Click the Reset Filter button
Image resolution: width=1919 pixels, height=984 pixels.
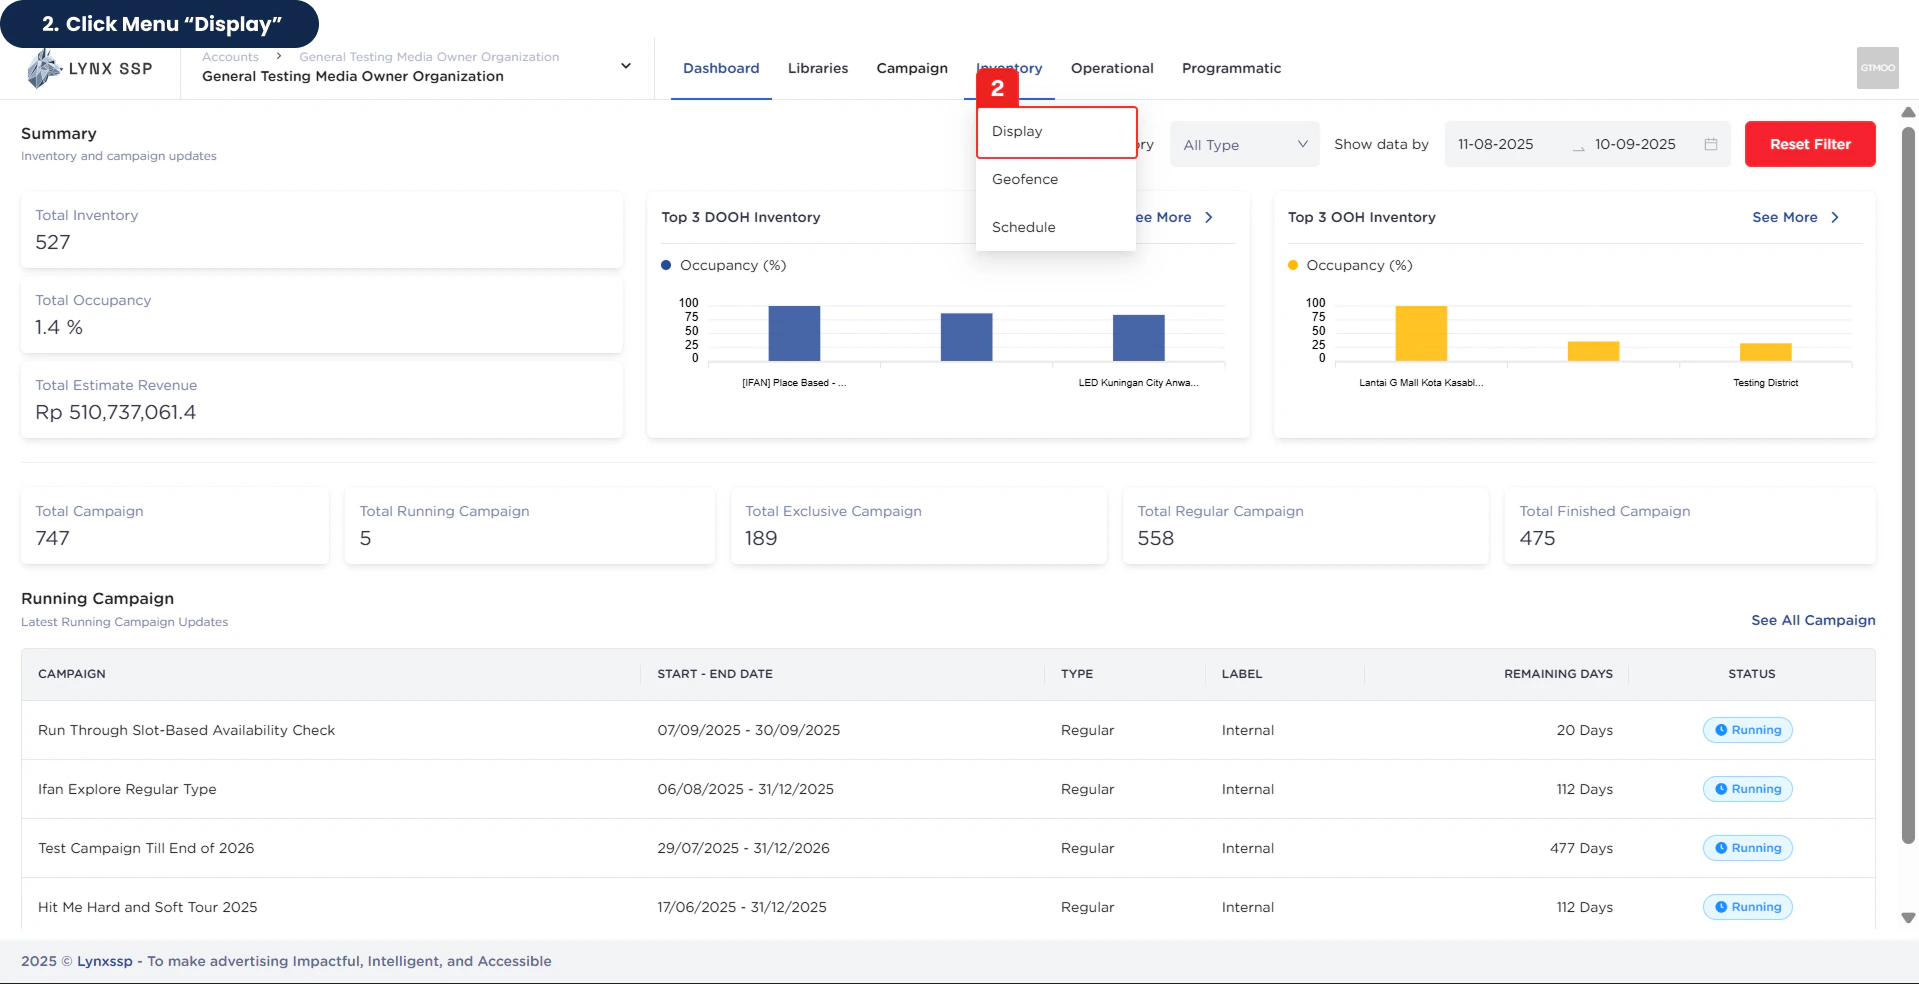[1809, 144]
